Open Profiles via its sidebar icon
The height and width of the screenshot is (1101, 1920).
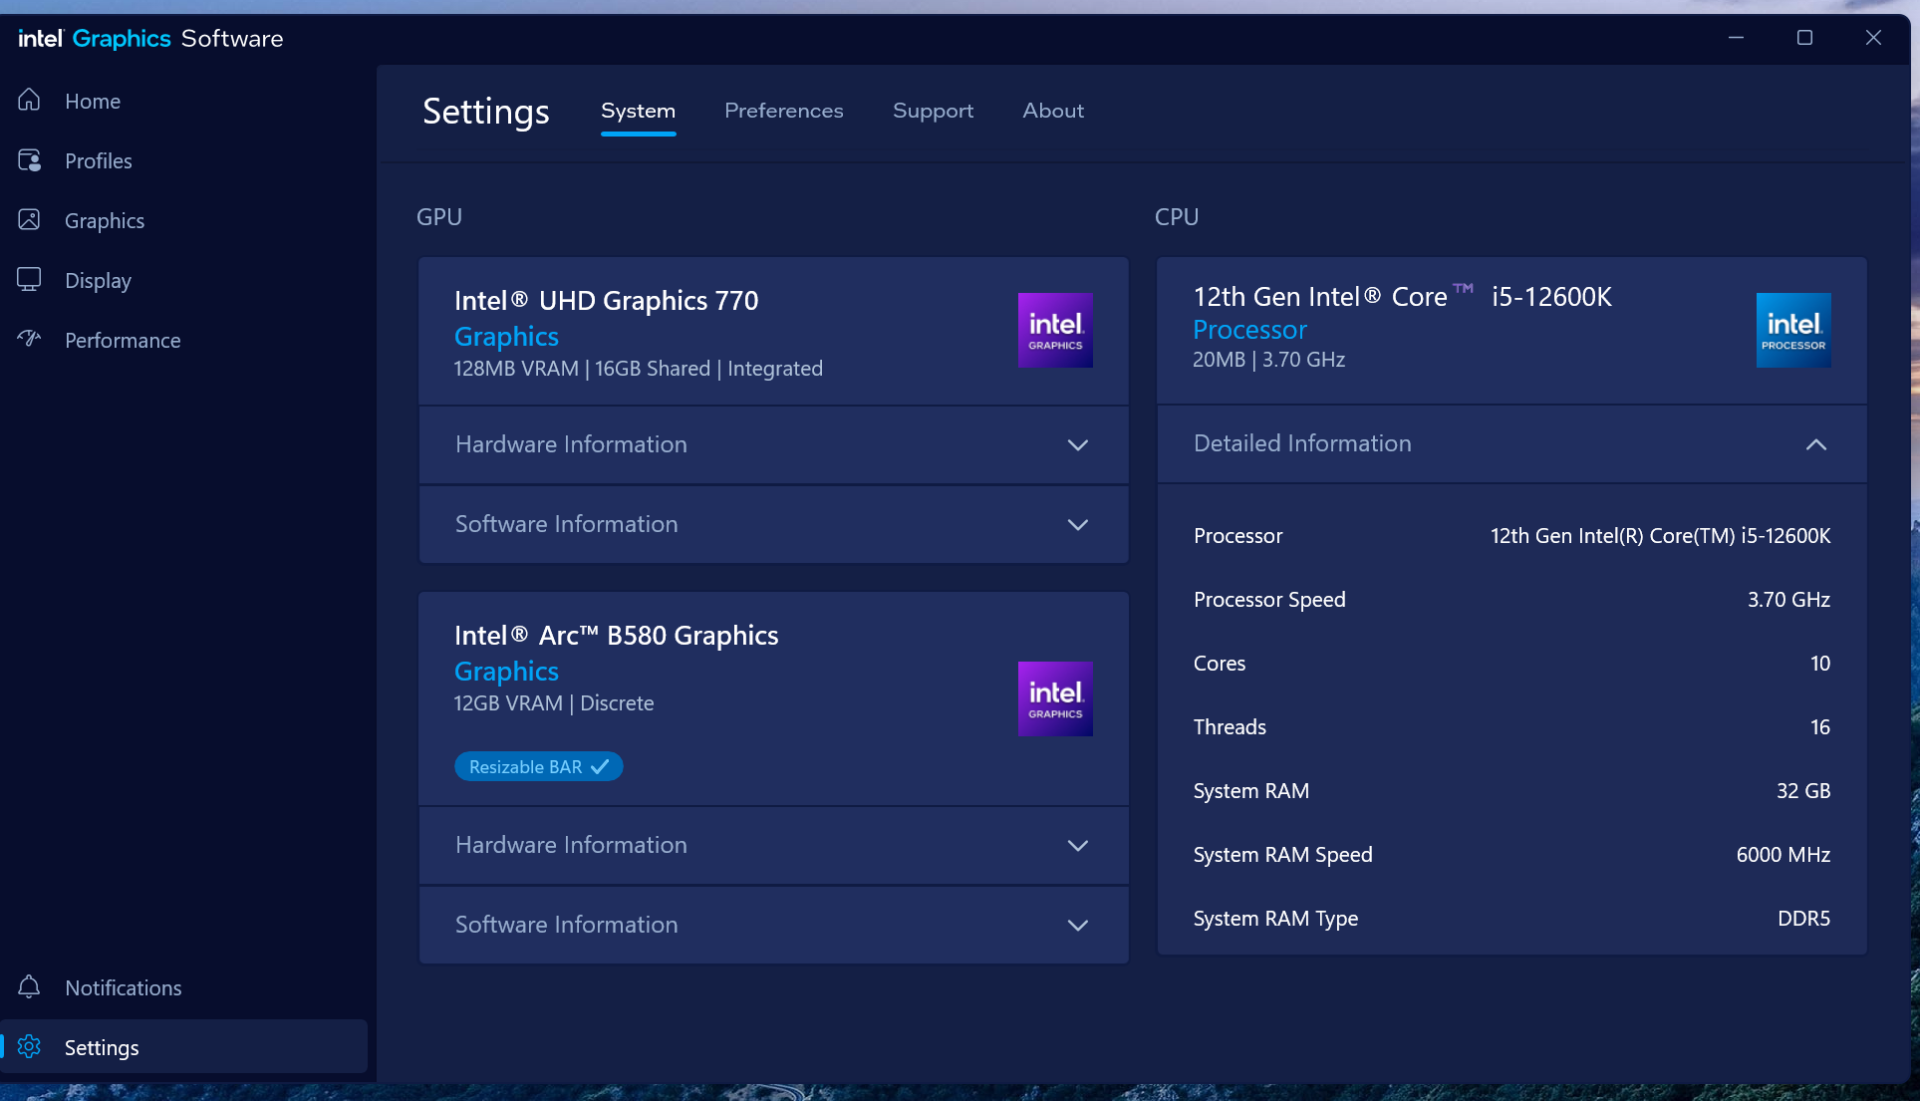(x=29, y=160)
